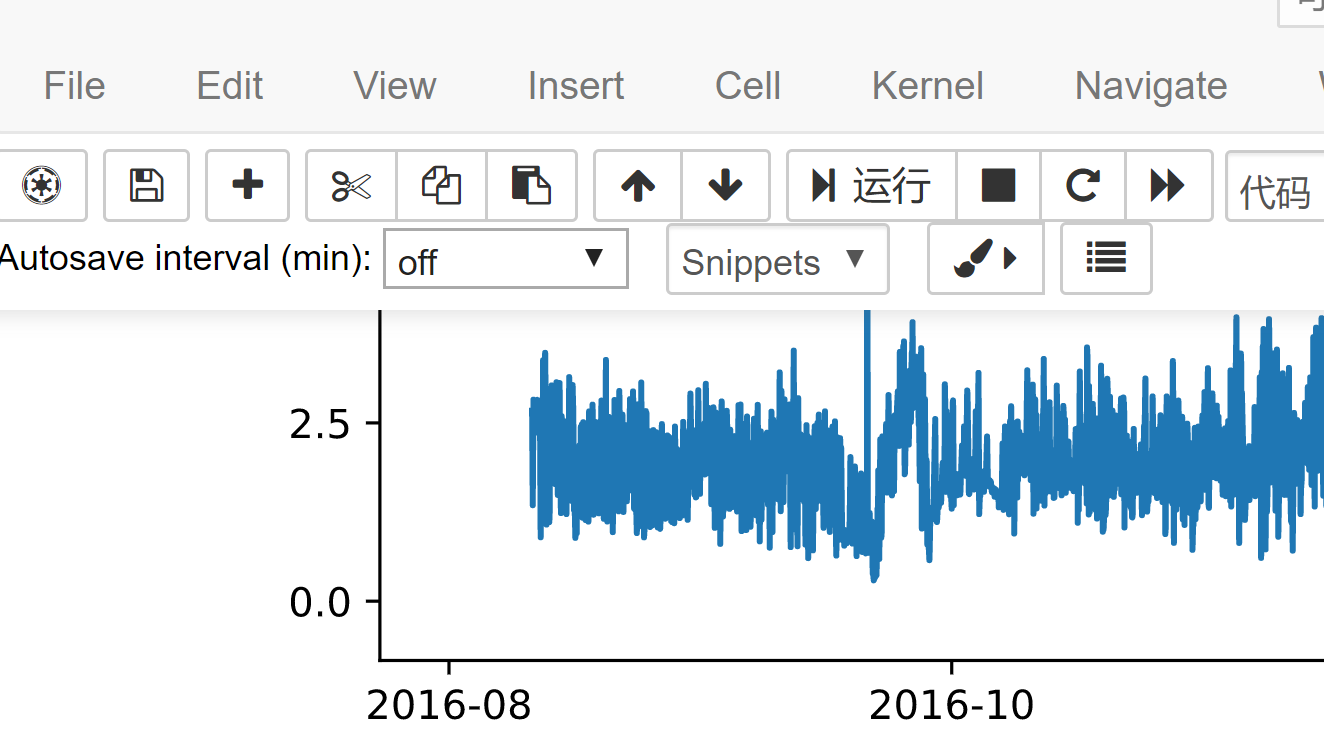This screenshot has width=1324, height=741.
Task: Move the selected cell up
Action: 636,185
